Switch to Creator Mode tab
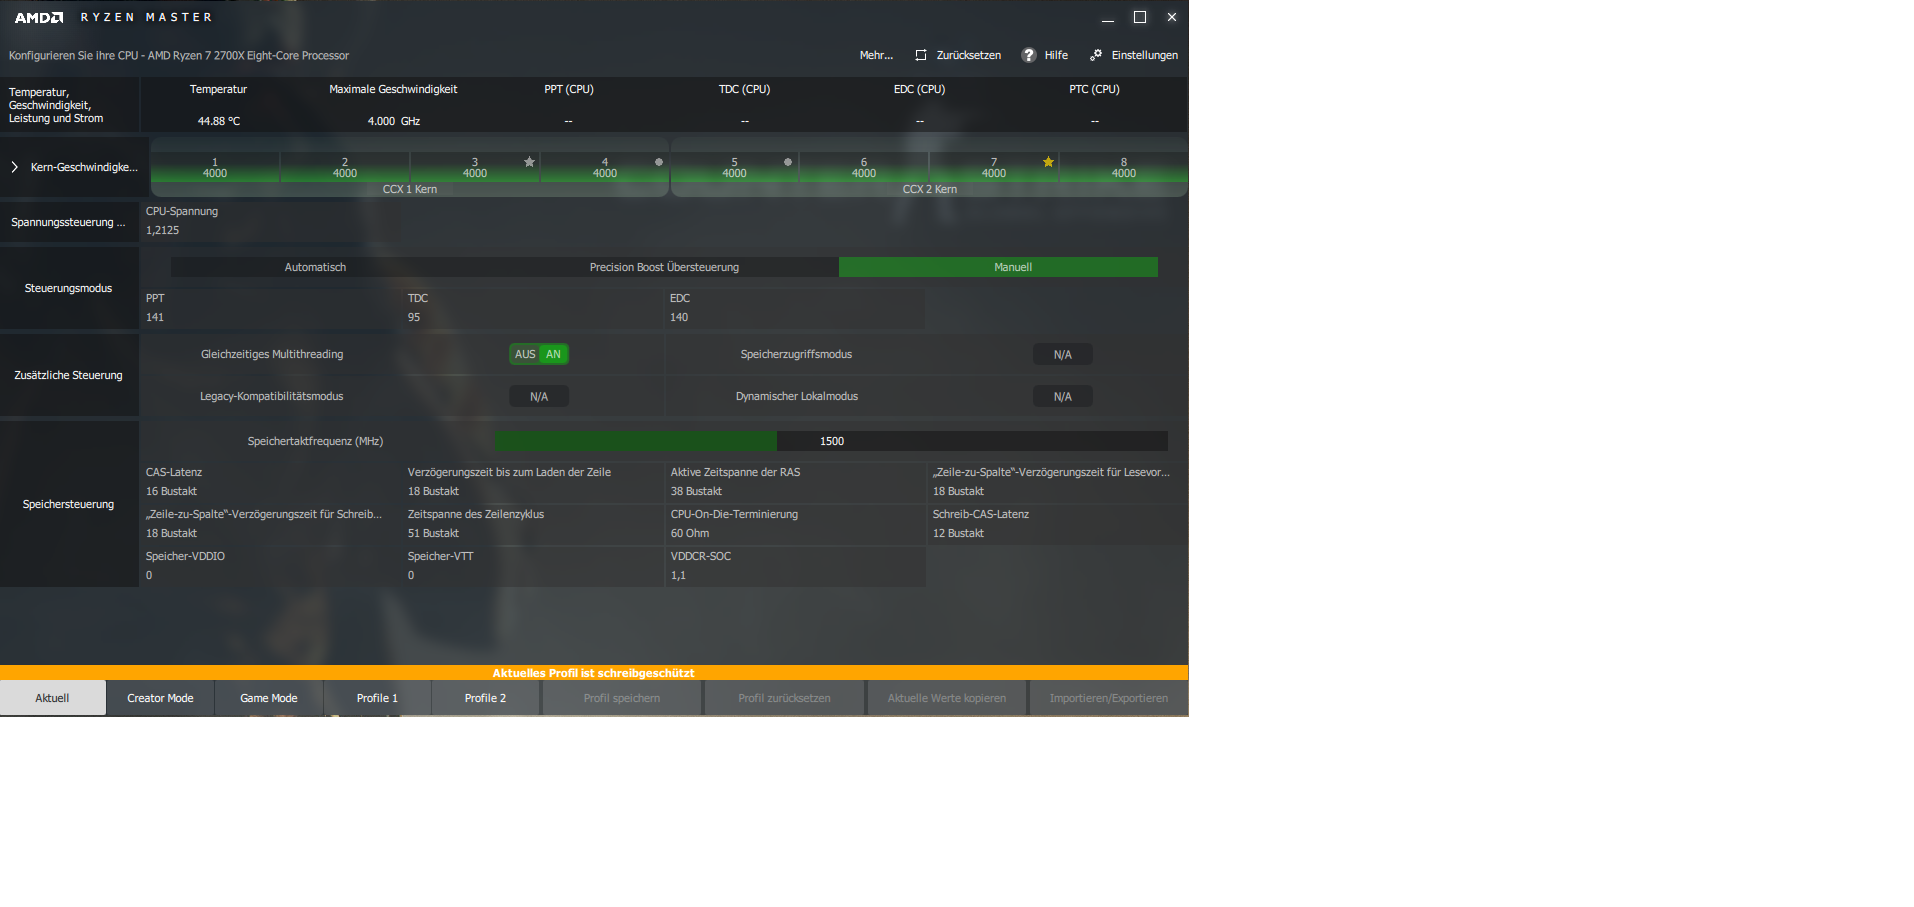 [160, 698]
